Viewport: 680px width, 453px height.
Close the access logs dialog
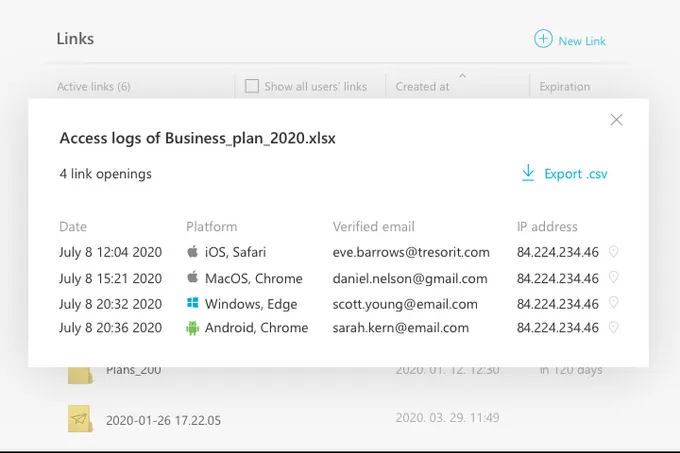tap(616, 120)
